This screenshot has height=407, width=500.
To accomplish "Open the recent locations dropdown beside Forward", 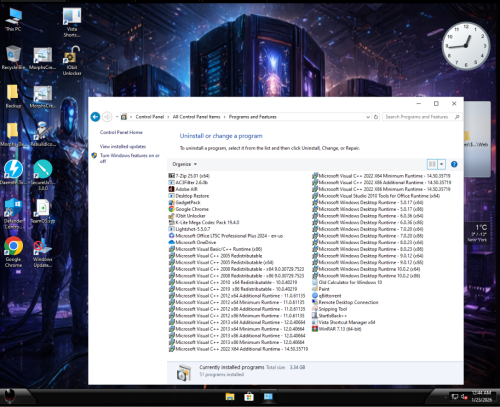I will pos(117,117).
